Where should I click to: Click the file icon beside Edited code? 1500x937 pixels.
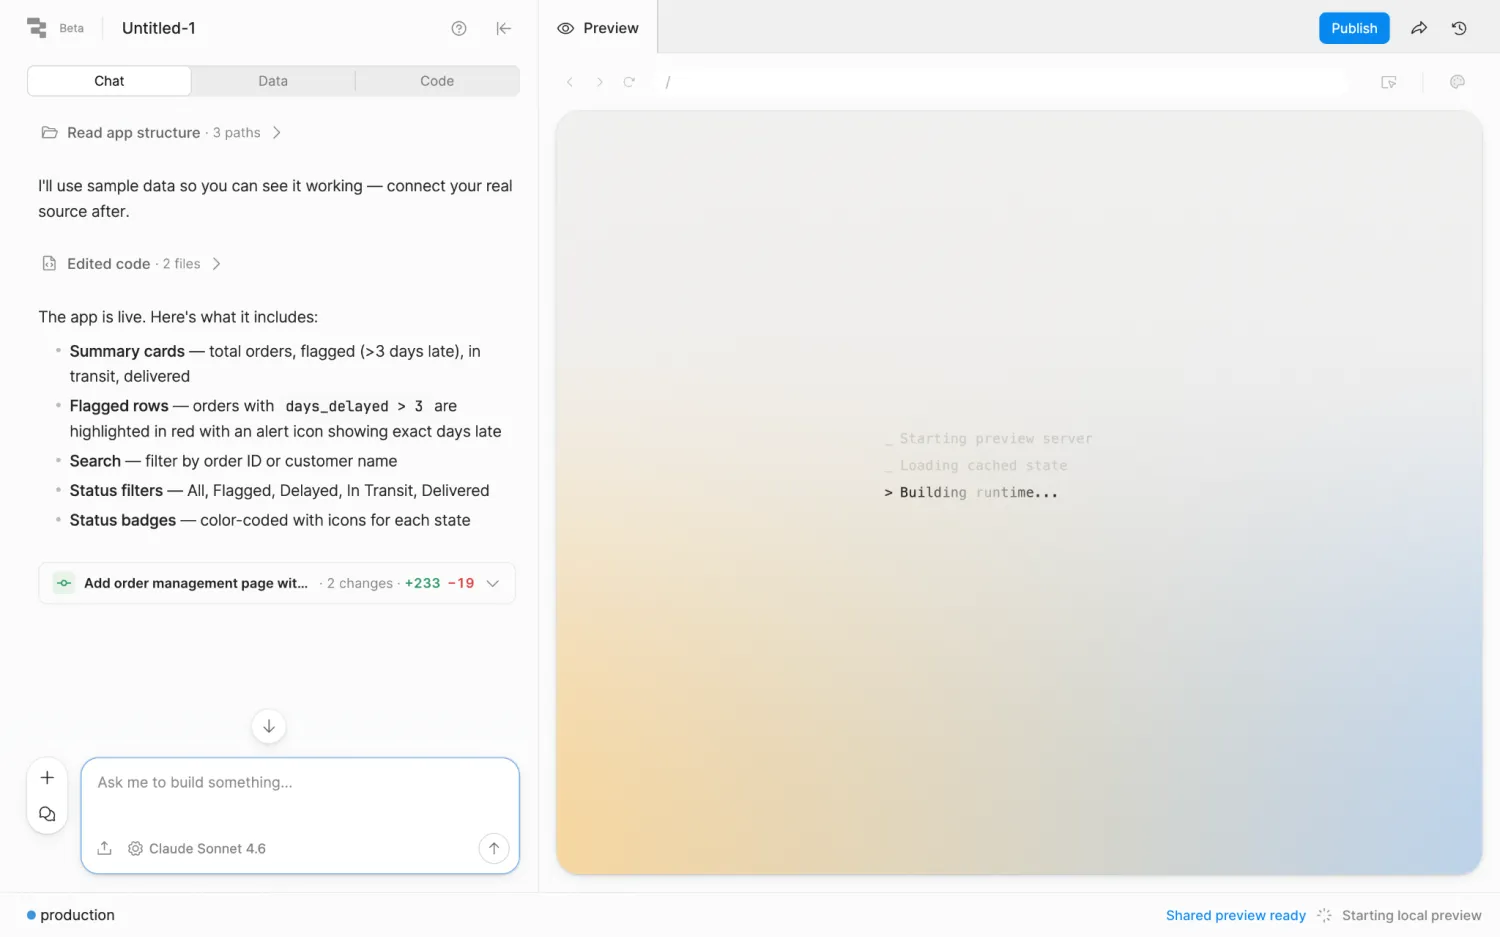[49, 264]
